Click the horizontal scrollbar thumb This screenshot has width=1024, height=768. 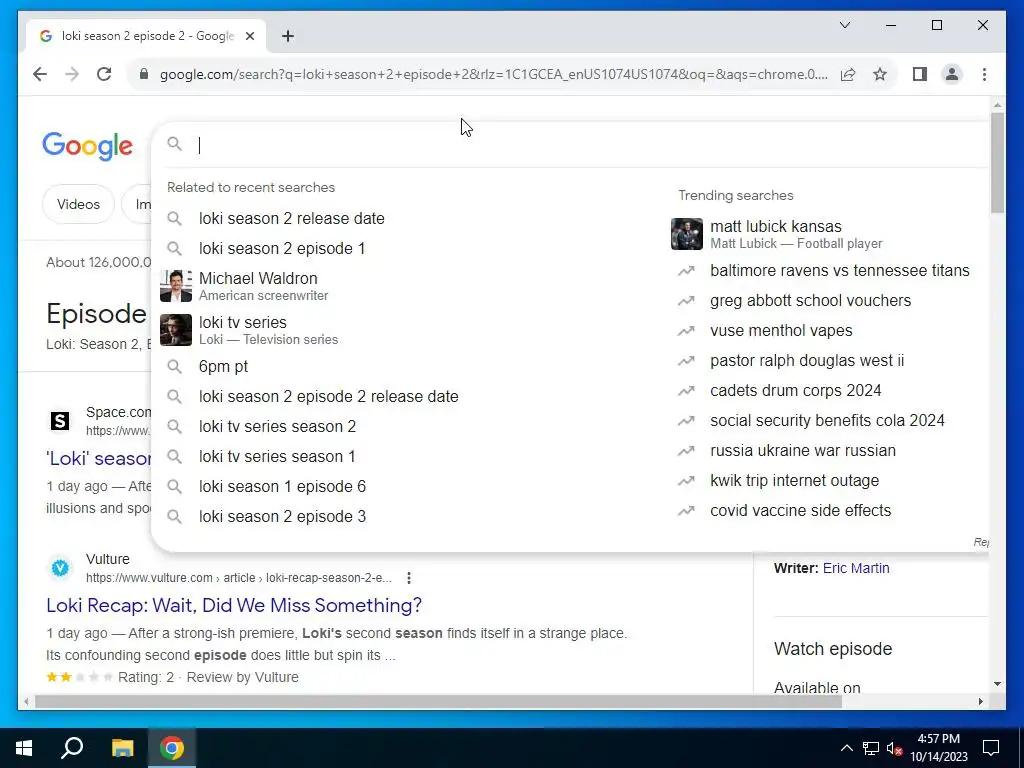point(438,701)
